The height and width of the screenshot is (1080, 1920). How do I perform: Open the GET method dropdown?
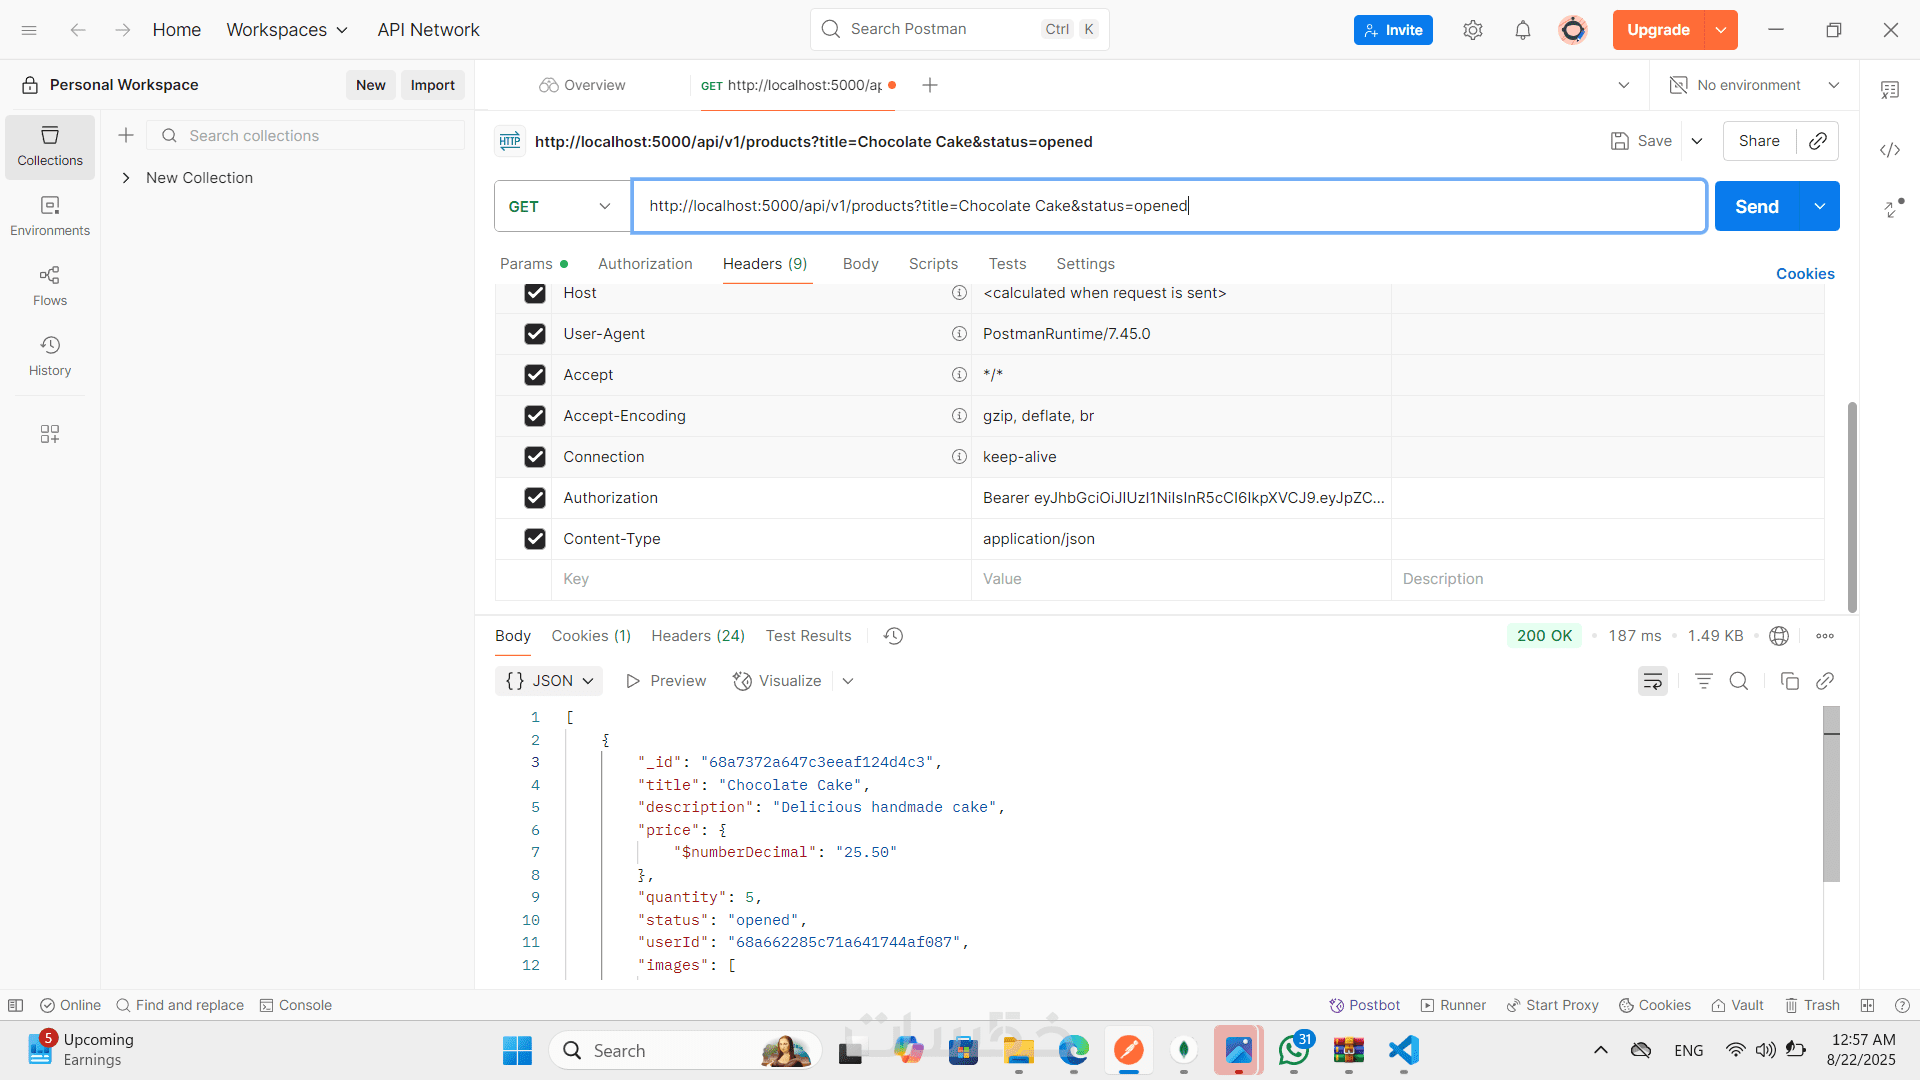pyautogui.click(x=561, y=206)
